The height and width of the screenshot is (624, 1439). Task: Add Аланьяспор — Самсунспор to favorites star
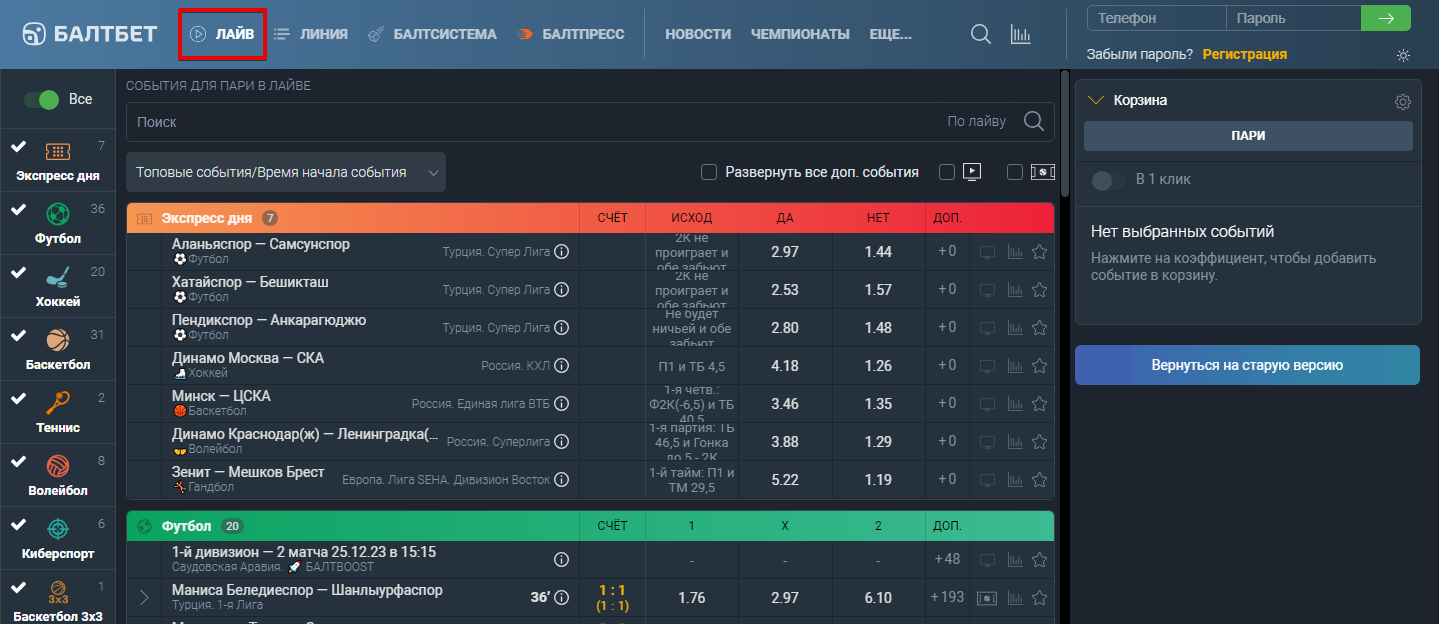pyautogui.click(x=1039, y=252)
